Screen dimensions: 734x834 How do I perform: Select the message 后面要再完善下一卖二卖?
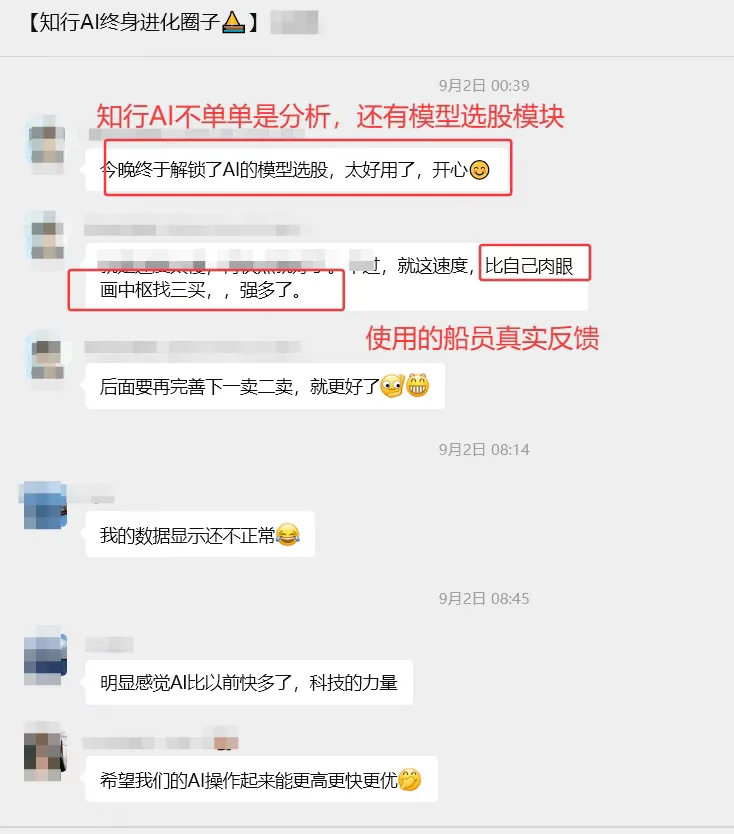tap(265, 386)
